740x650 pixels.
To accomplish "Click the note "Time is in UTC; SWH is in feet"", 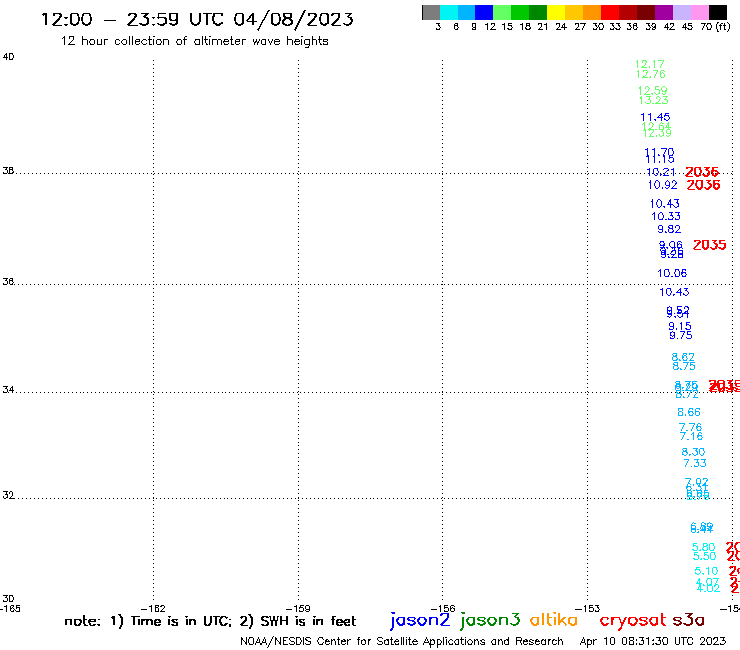I will (210, 621).
